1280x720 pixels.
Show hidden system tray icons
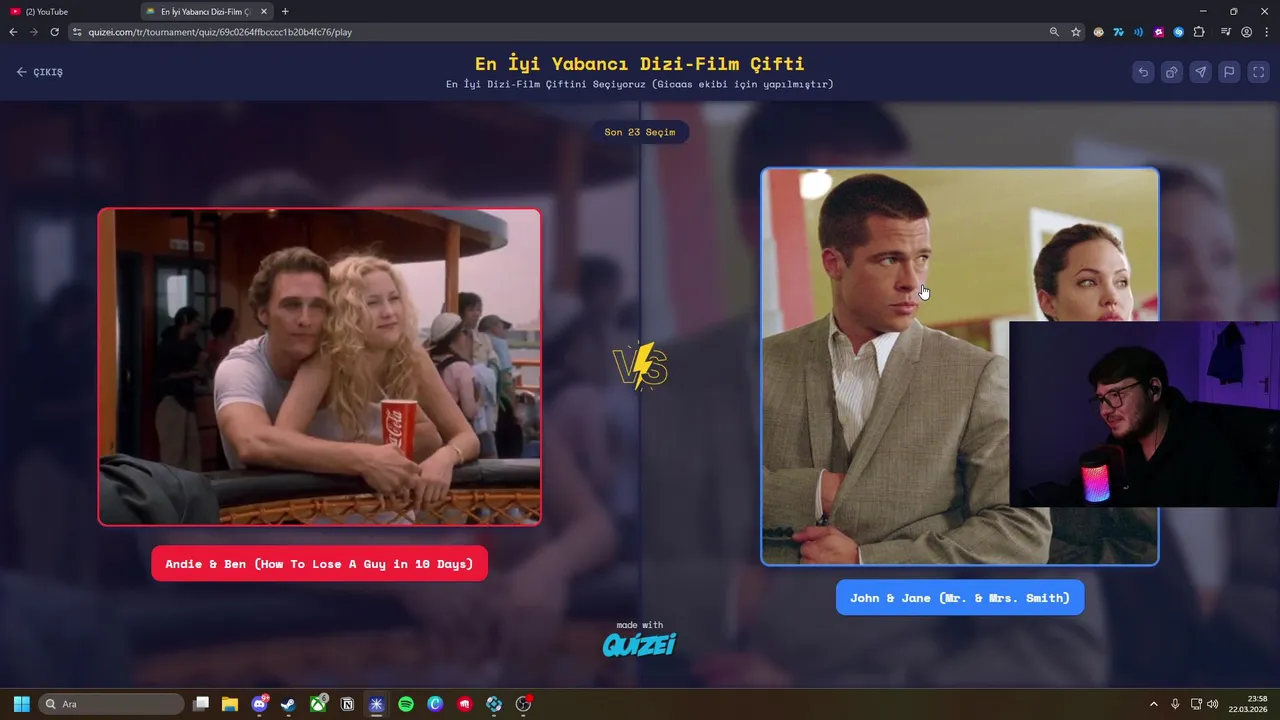(1153, 704)
